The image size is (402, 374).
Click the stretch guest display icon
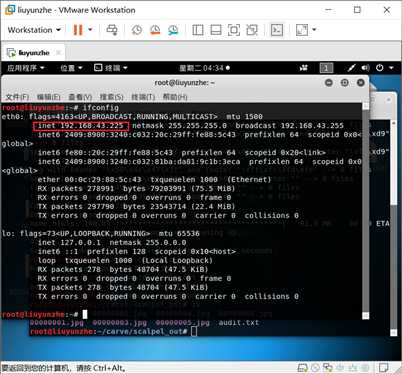pyautogui.click(x=302, y=30)
